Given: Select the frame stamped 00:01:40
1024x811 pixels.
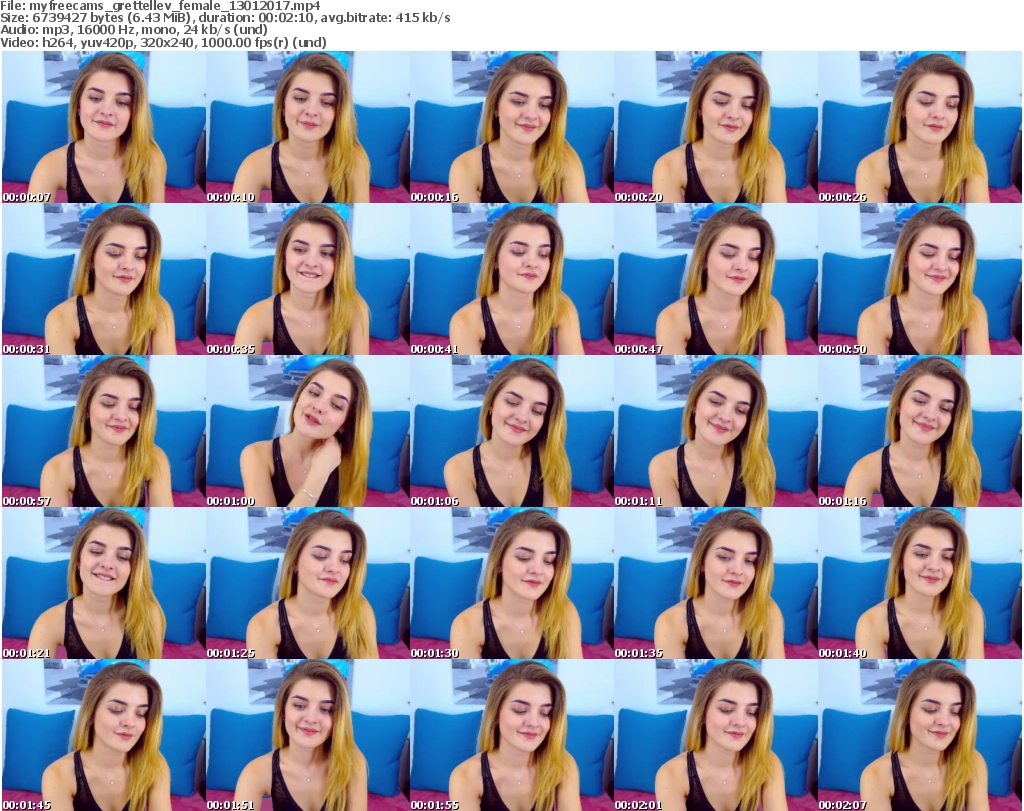Looking at the screenshot, I should coord(920,584).
